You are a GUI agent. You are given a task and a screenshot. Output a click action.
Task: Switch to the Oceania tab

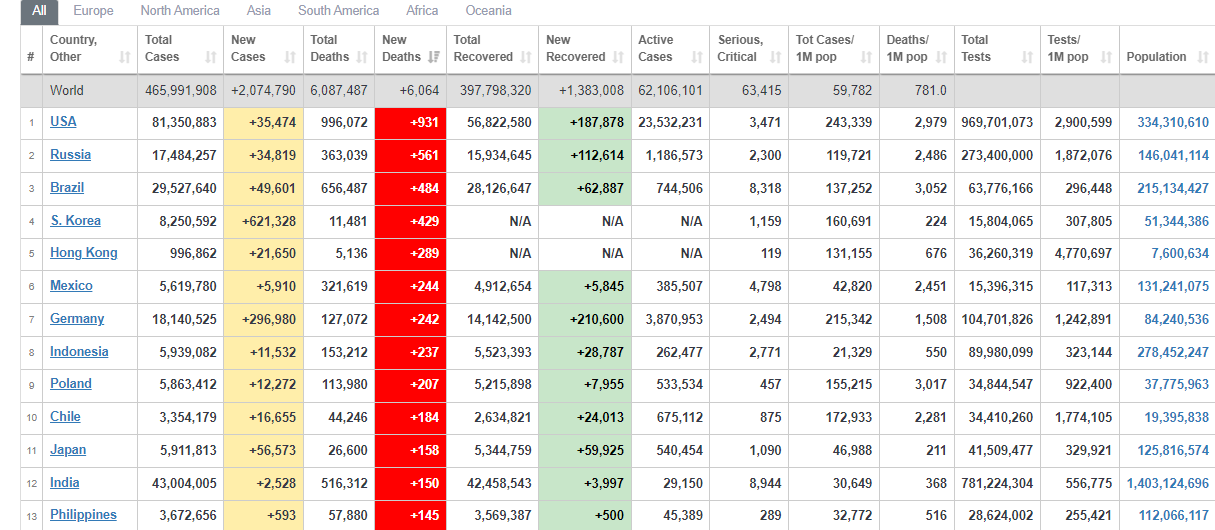tap(488, 11)
